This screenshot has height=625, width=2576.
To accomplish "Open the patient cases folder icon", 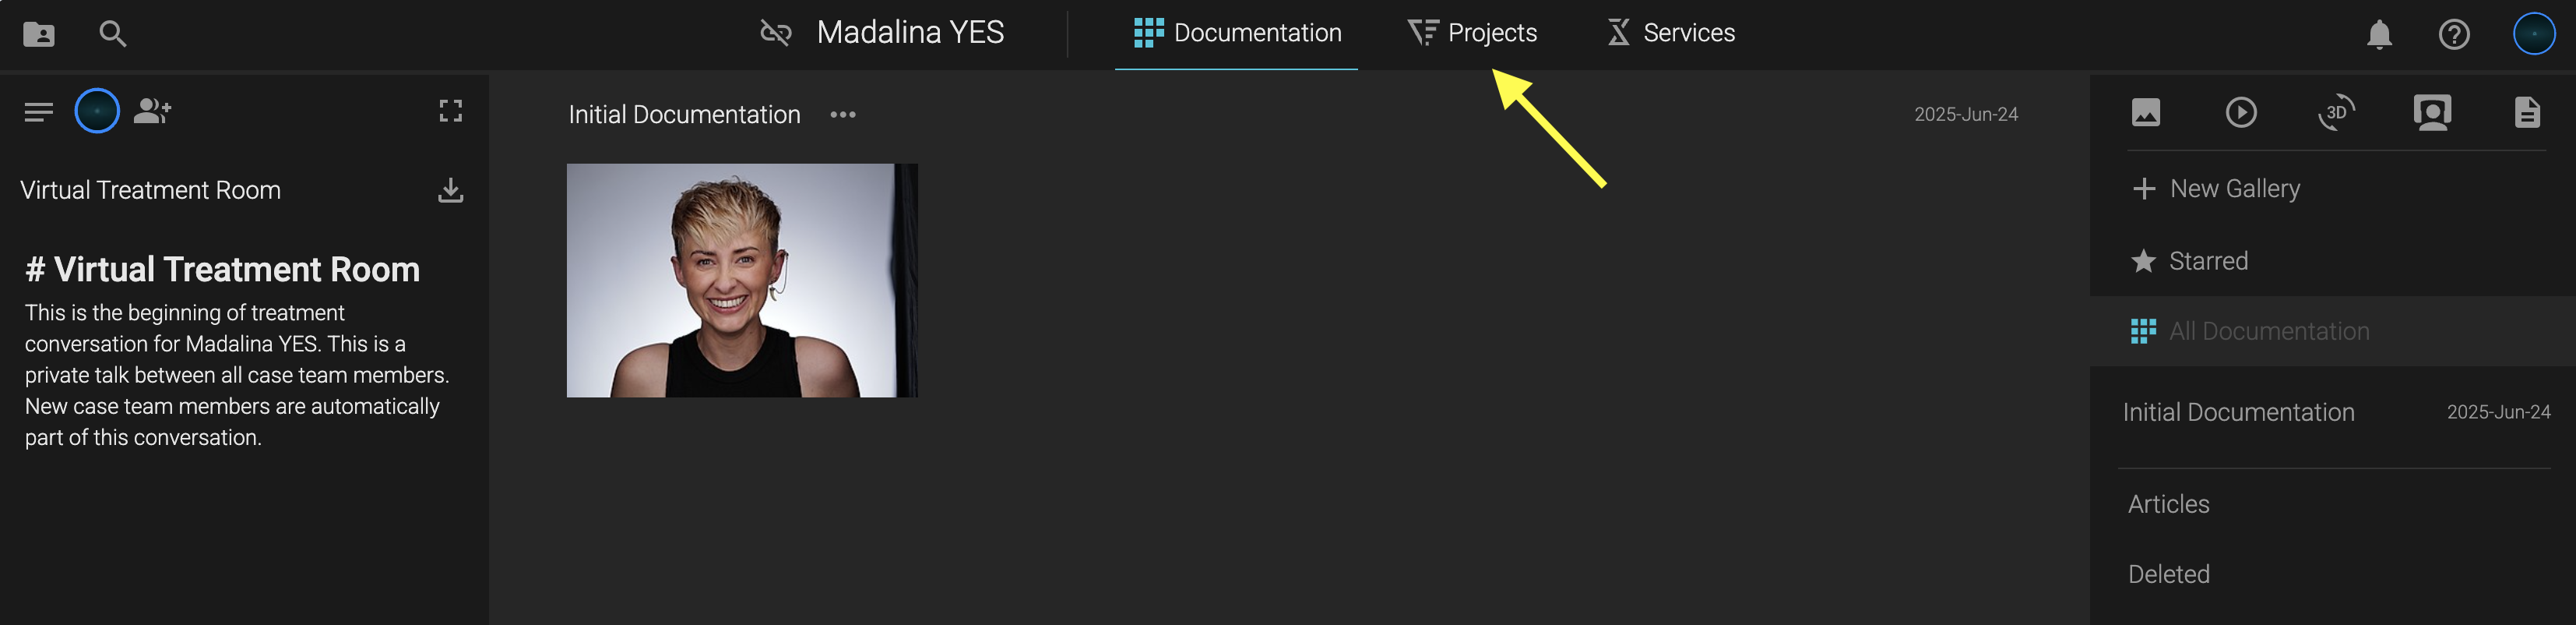I will pyautogui.click(x=39, y=34).
